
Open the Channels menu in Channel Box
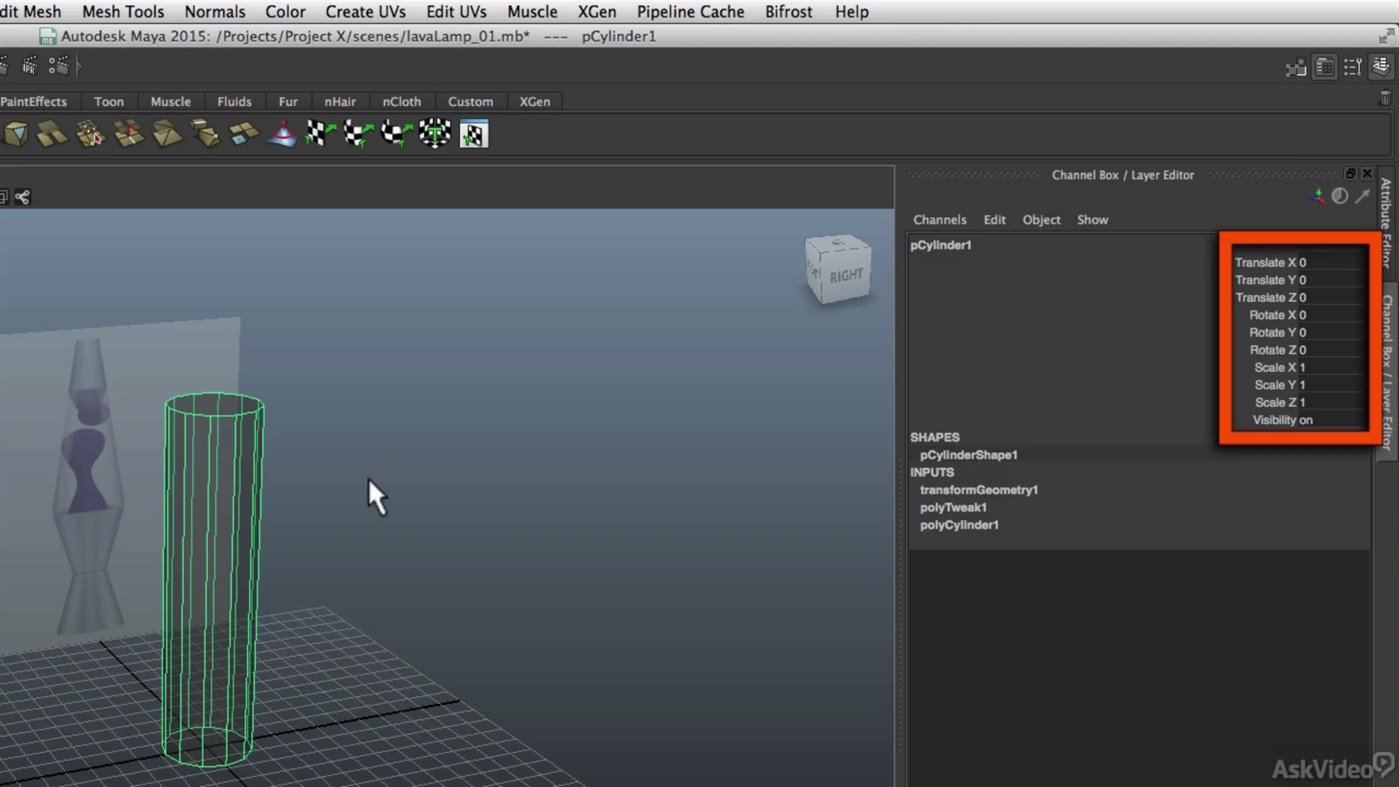pyautogui.click(x=939, y=220)
